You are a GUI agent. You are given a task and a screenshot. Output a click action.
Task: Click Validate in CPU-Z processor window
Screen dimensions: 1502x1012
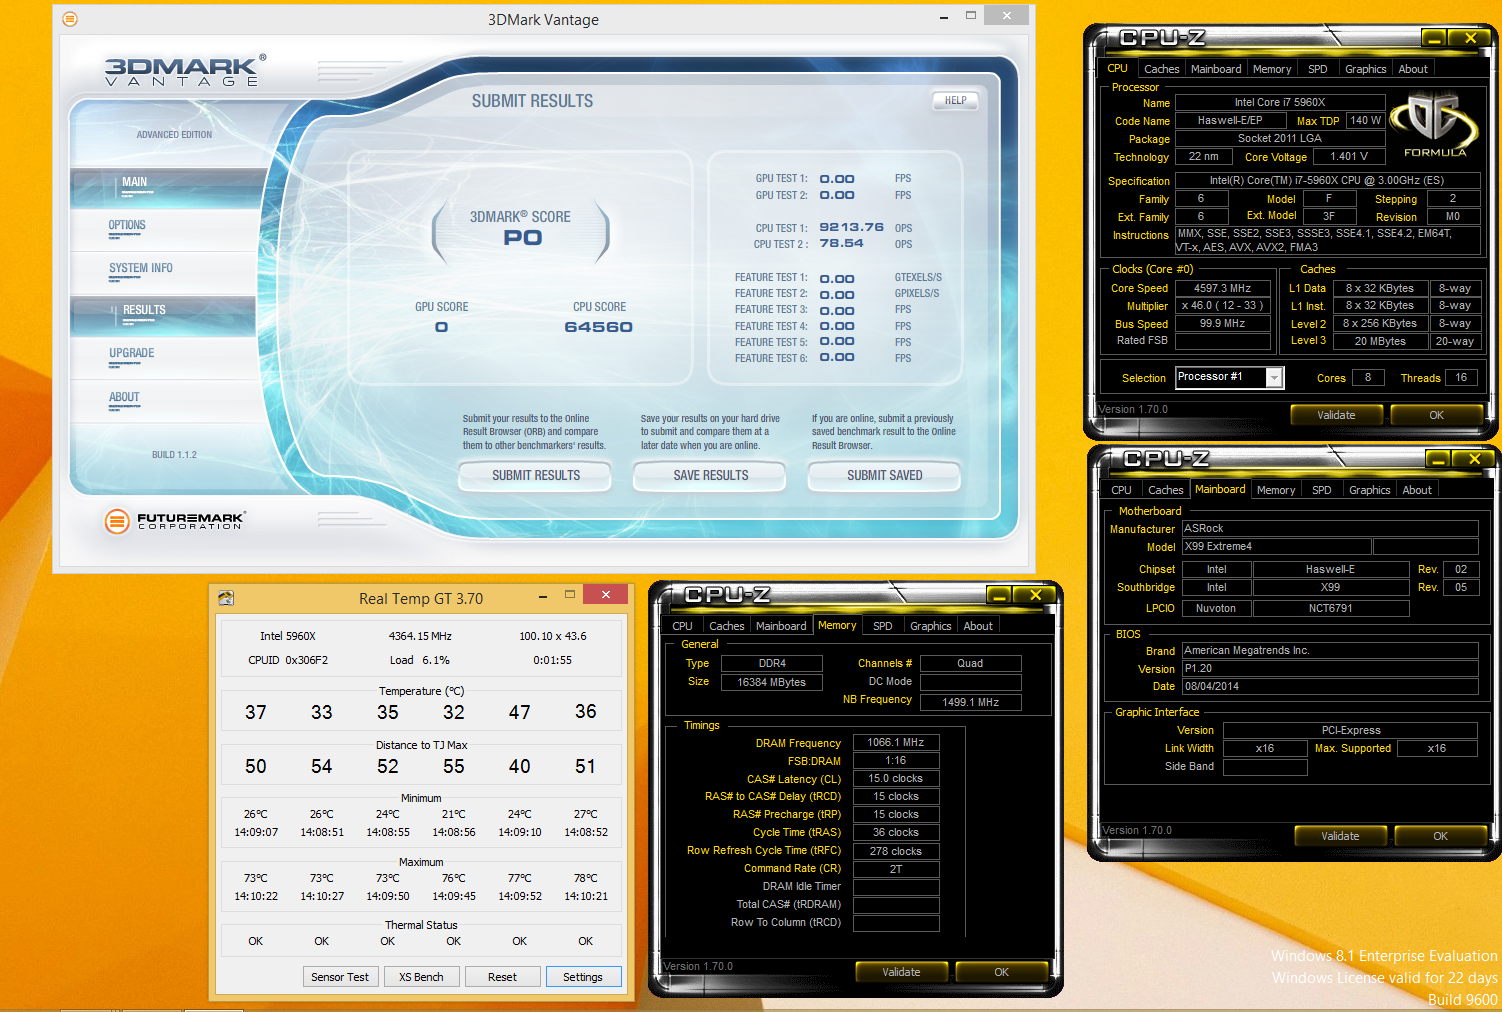[1336, 415]
